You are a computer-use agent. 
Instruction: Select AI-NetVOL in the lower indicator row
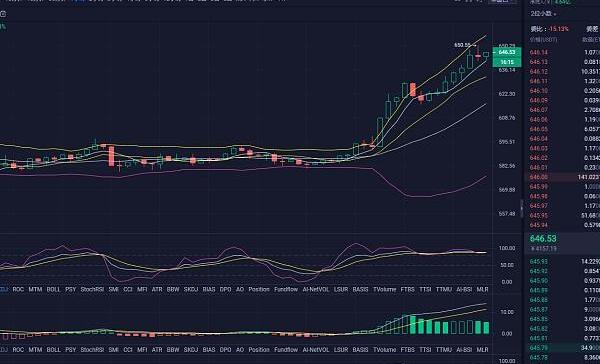(316, 349)
